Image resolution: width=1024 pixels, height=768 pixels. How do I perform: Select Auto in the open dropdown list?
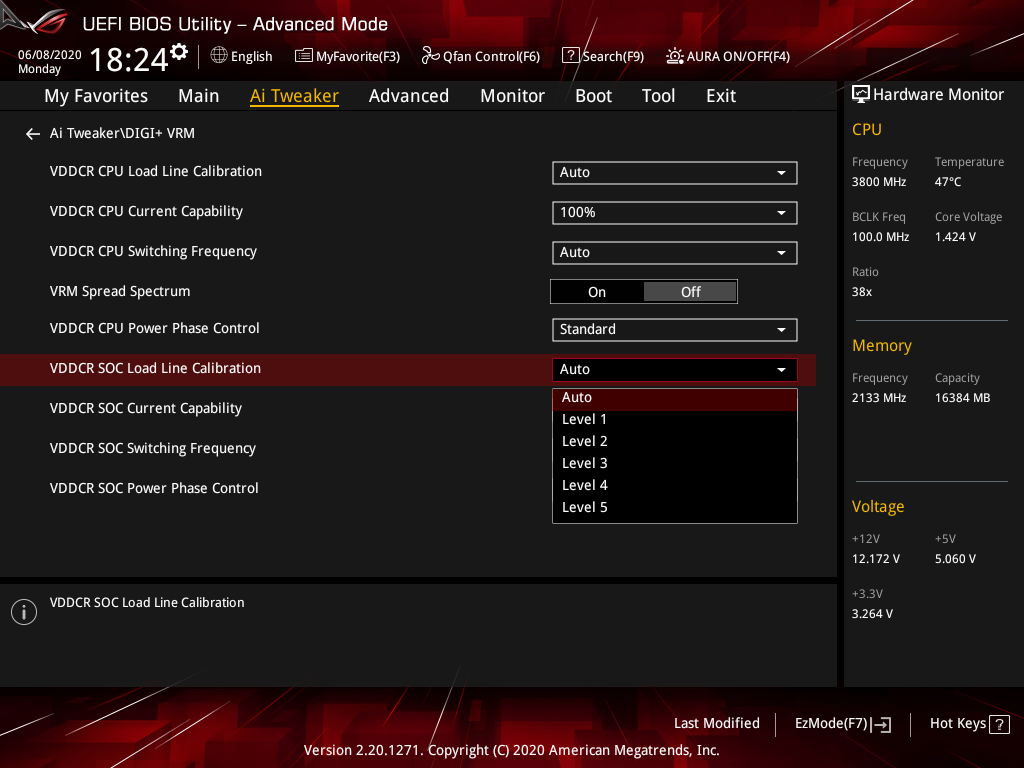pos(675,398)
